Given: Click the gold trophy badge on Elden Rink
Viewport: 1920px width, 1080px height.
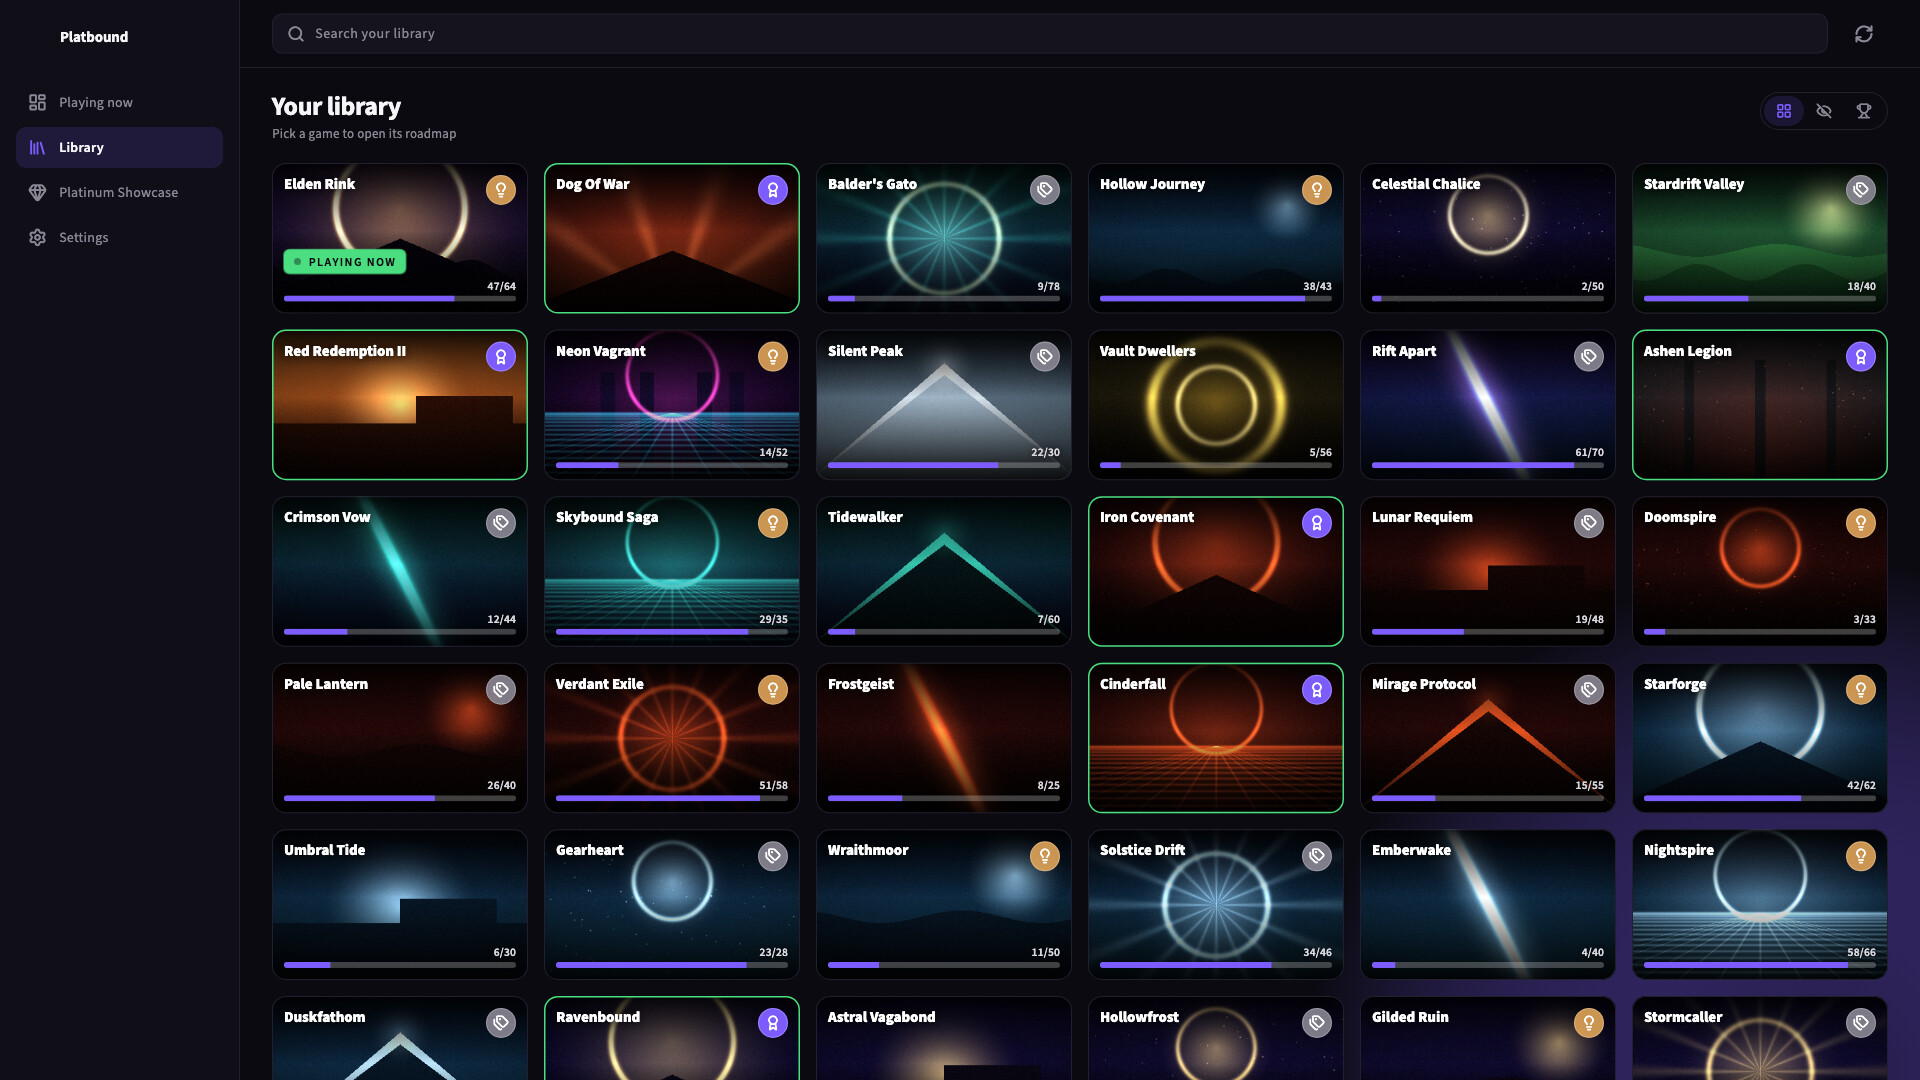Looking at the screenshot, I should [501, 190].
